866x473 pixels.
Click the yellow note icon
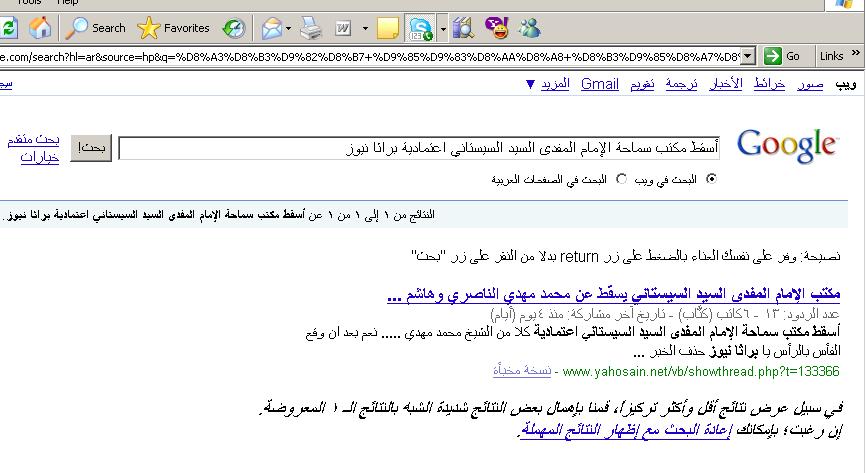point(388,28)
